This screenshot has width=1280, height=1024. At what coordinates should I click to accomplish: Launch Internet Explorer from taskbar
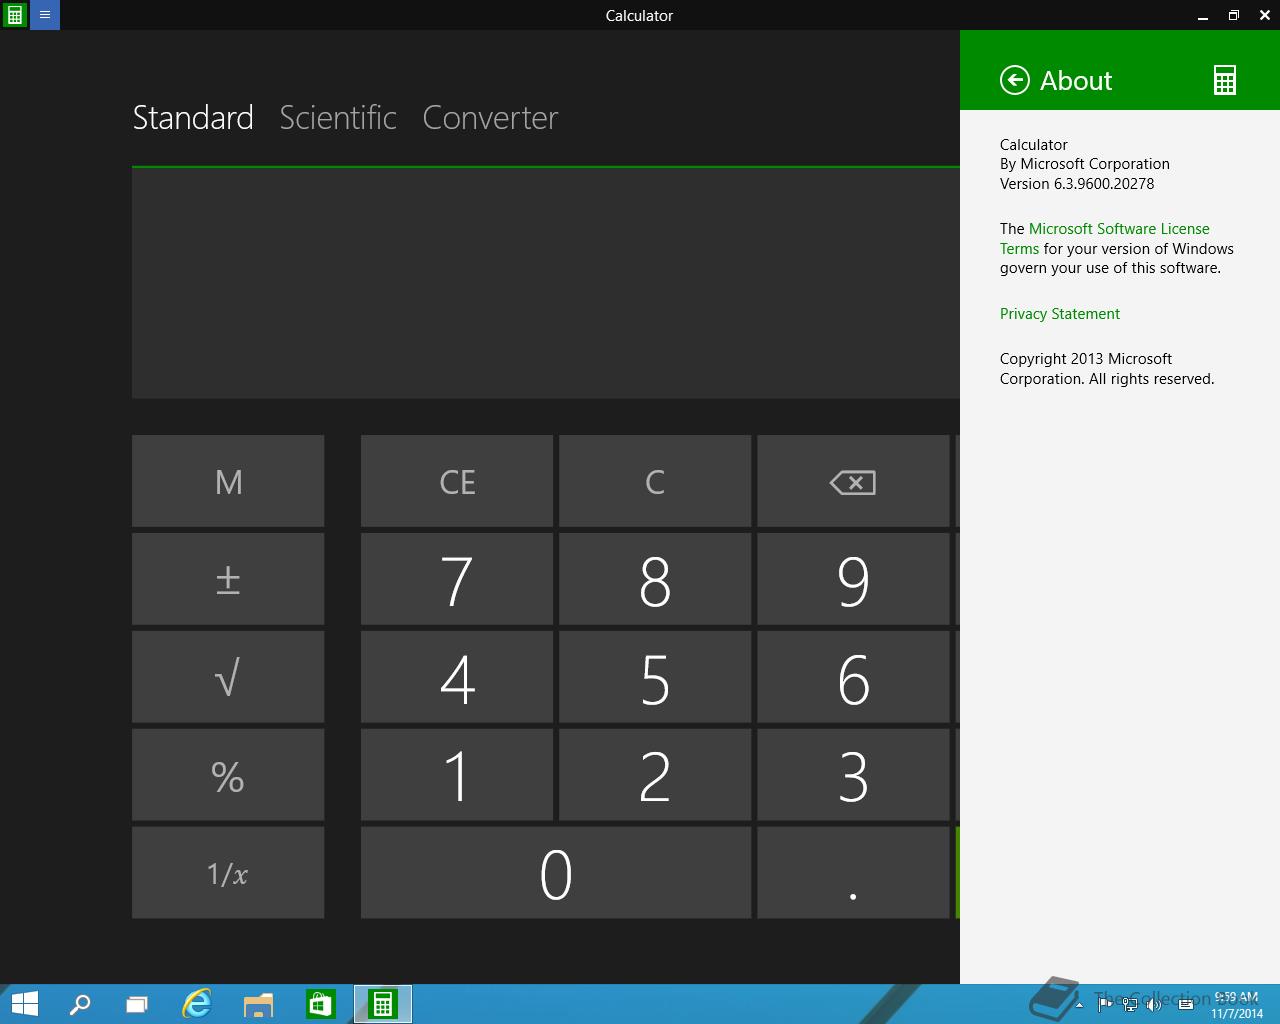(197, 1004)
